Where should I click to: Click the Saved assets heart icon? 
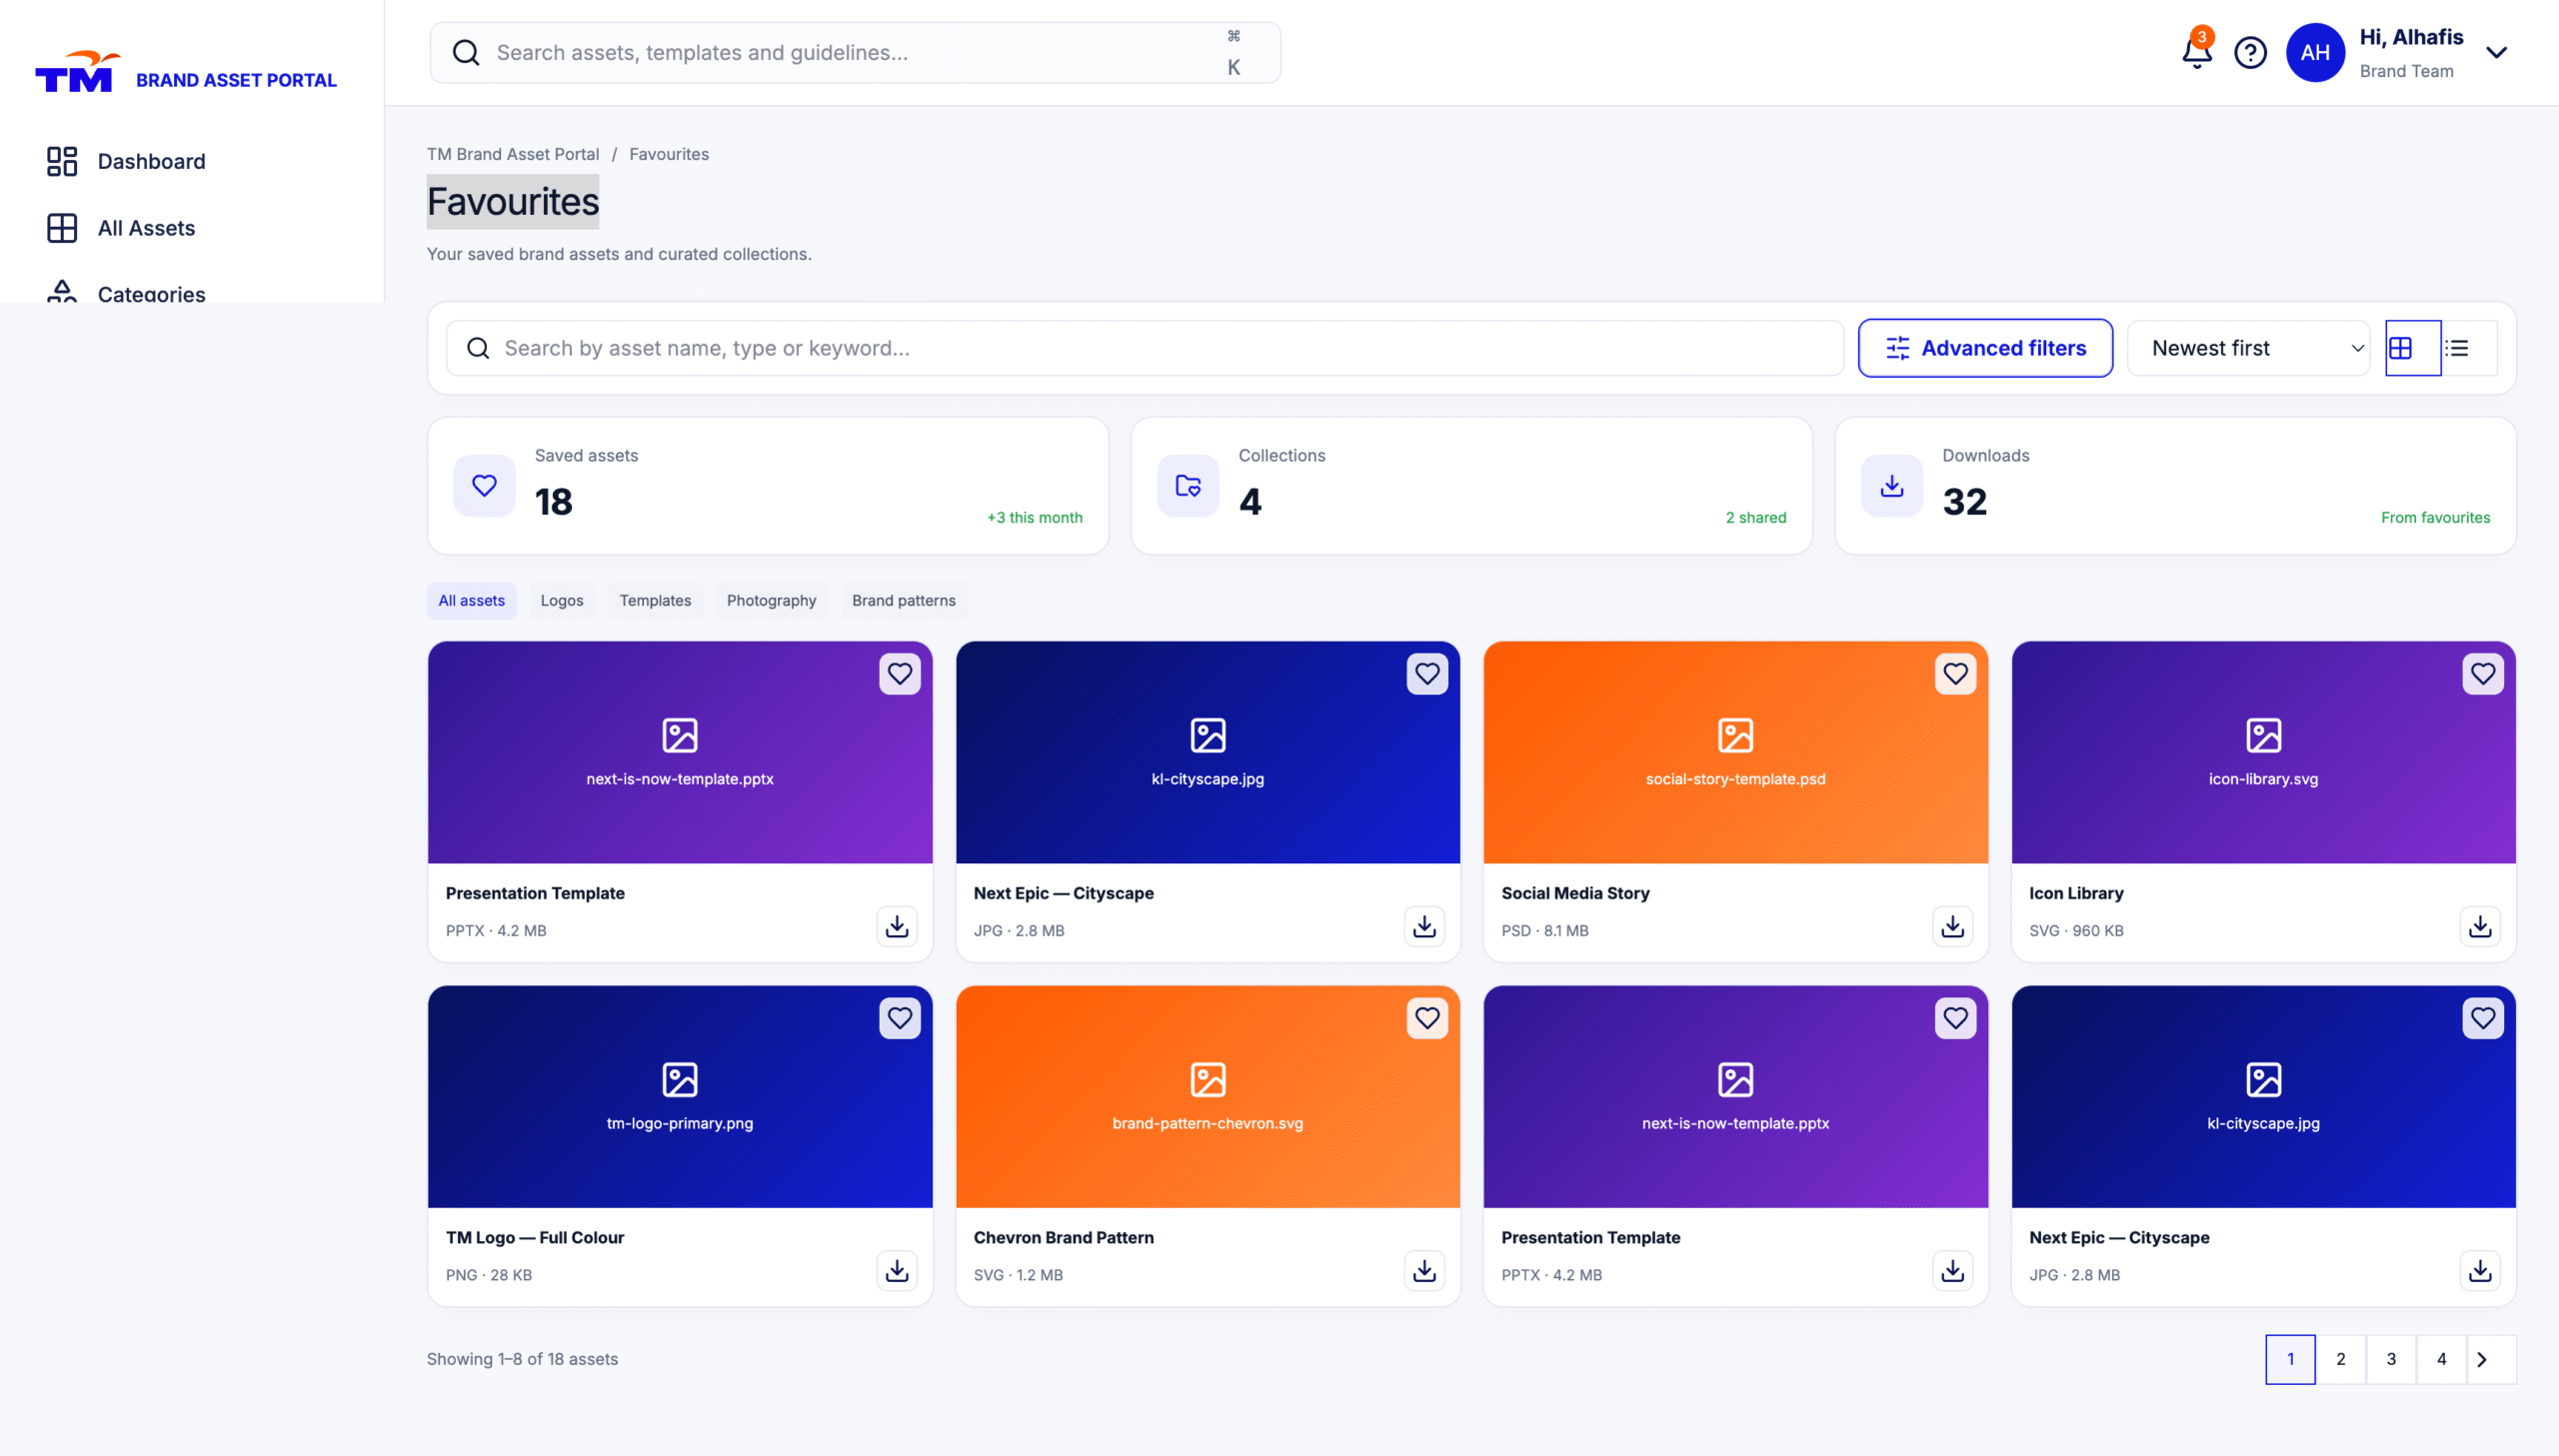484,486
